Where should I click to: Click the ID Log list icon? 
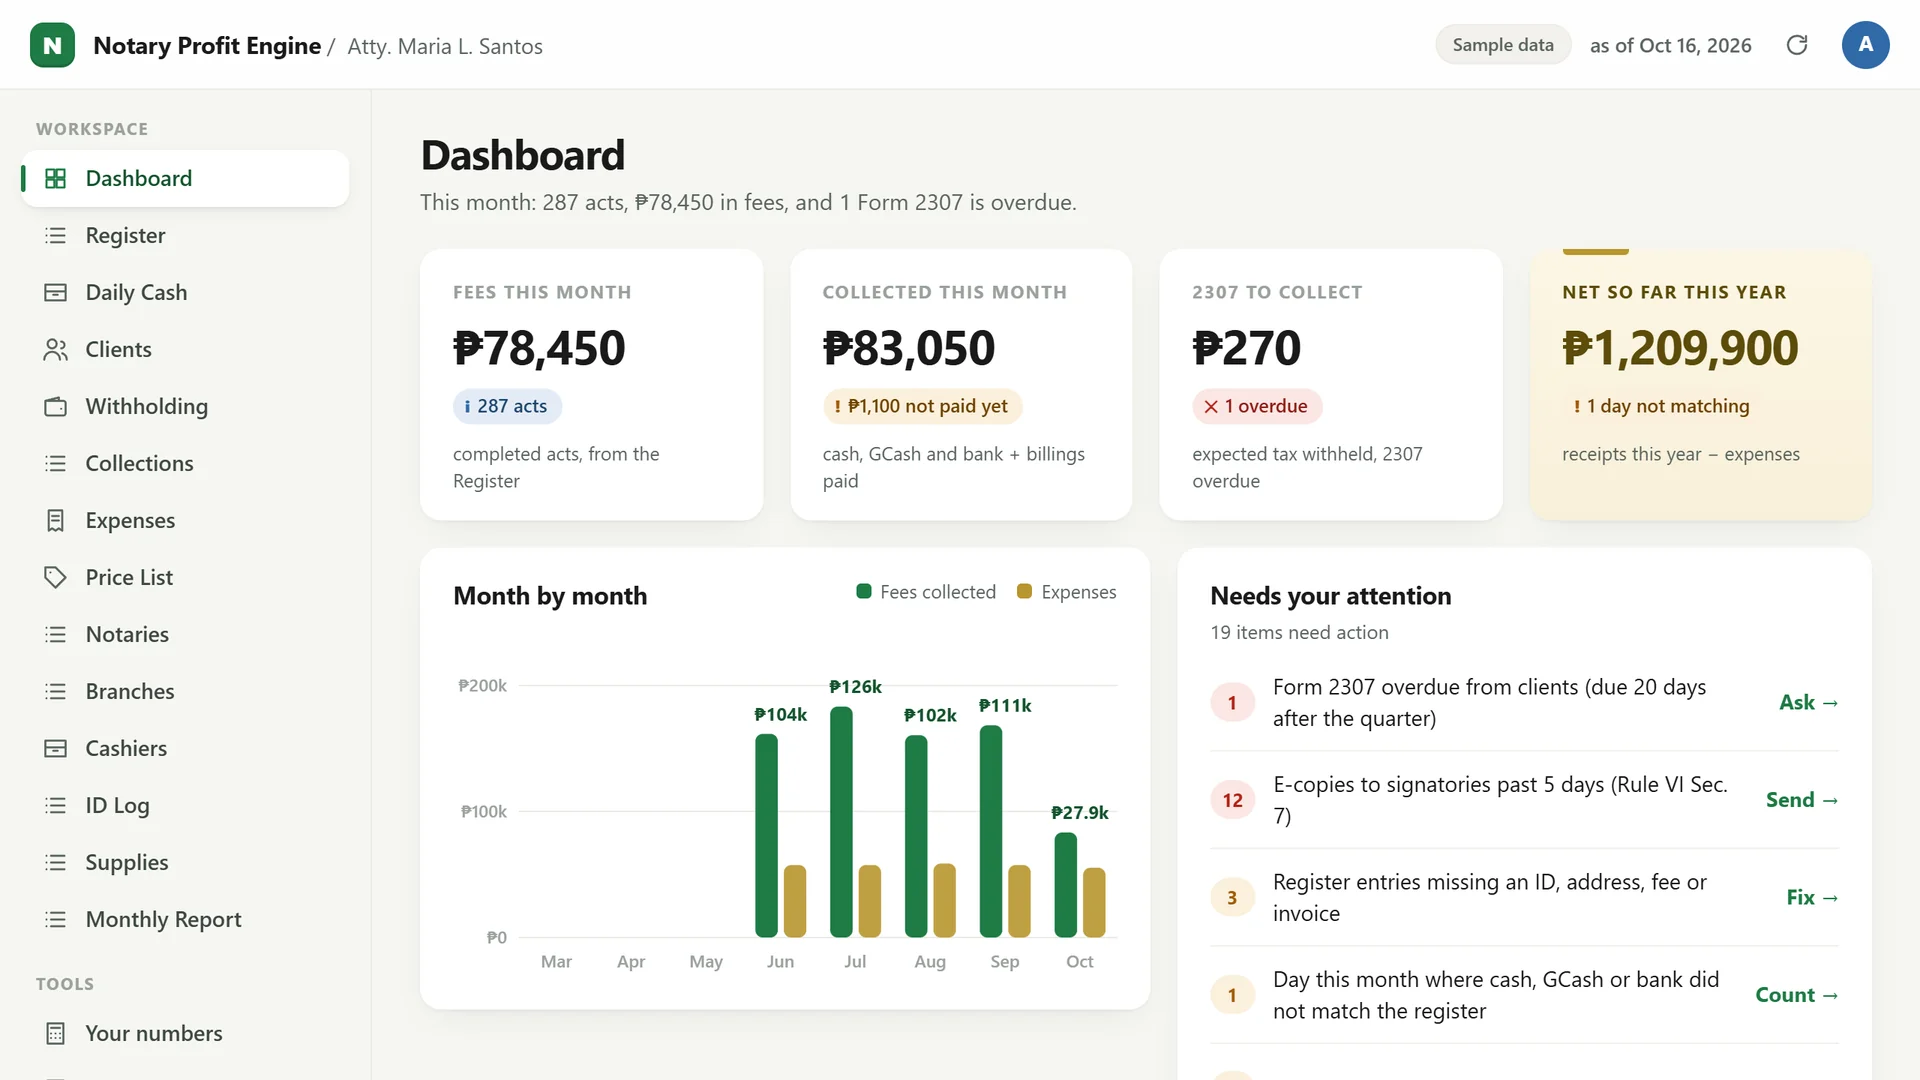[x=56, y=805]
